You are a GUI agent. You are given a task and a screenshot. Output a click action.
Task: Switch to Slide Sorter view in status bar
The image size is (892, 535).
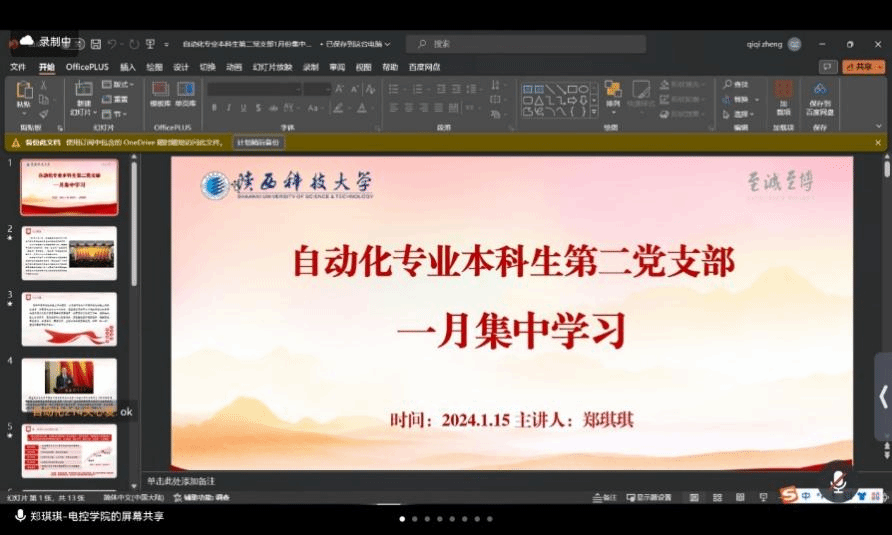tap(717, 497)
